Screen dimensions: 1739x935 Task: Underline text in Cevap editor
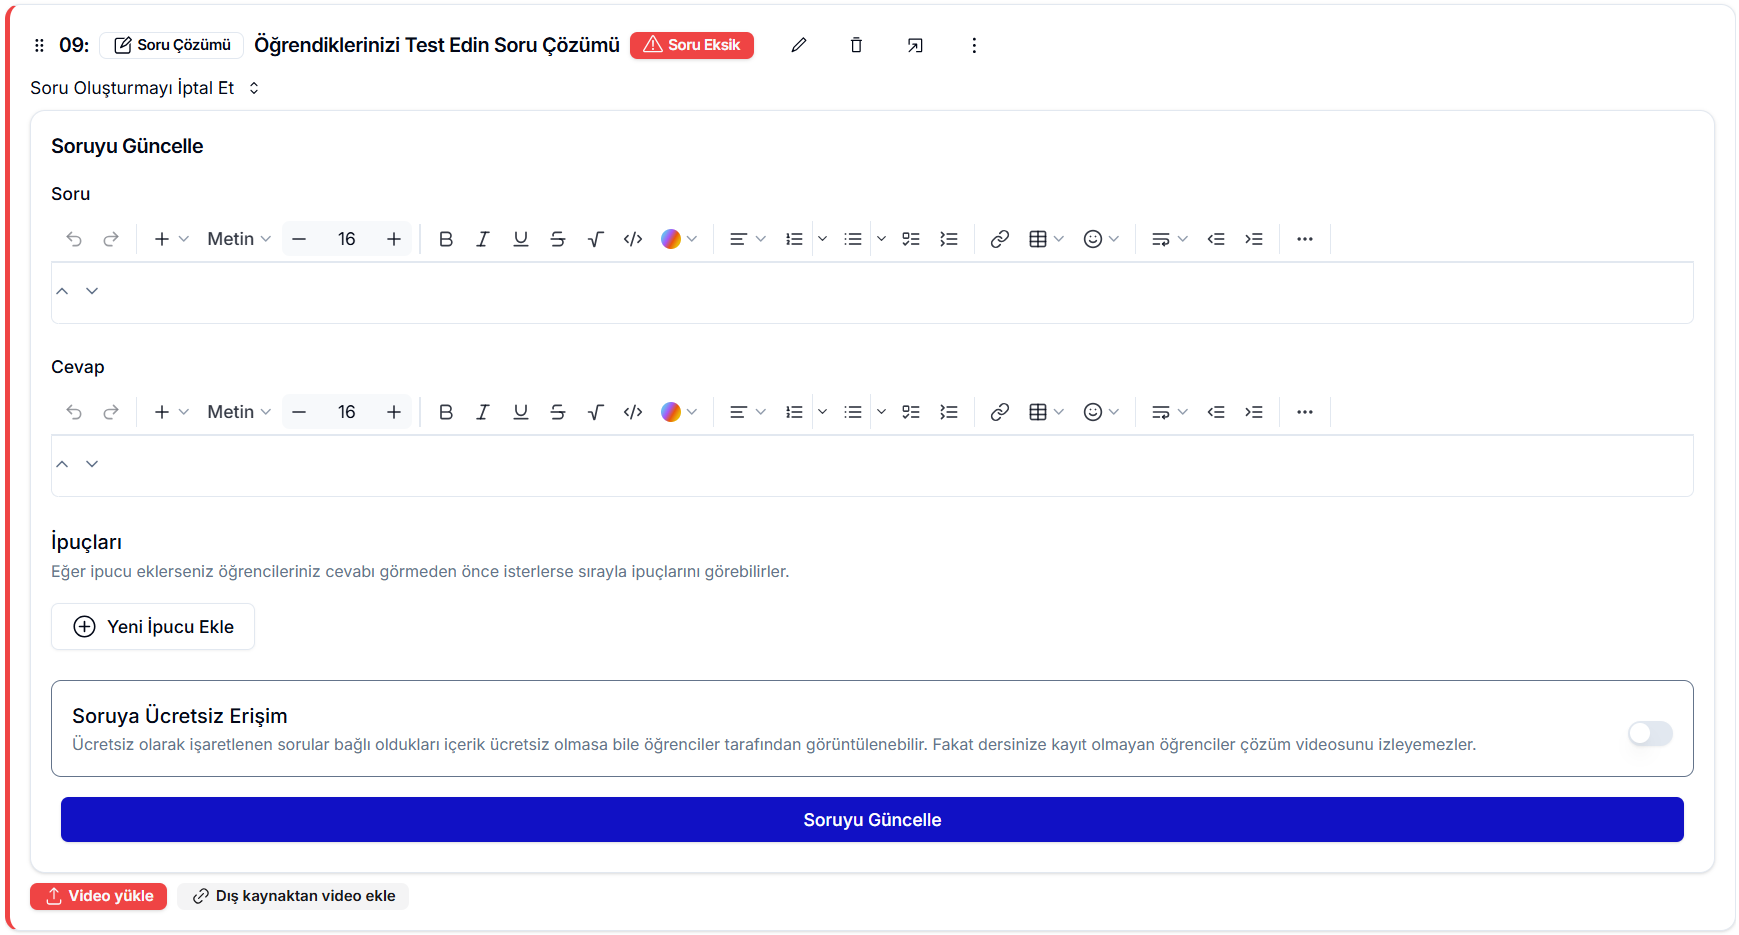pyautogui.click(x=521, y=412)
